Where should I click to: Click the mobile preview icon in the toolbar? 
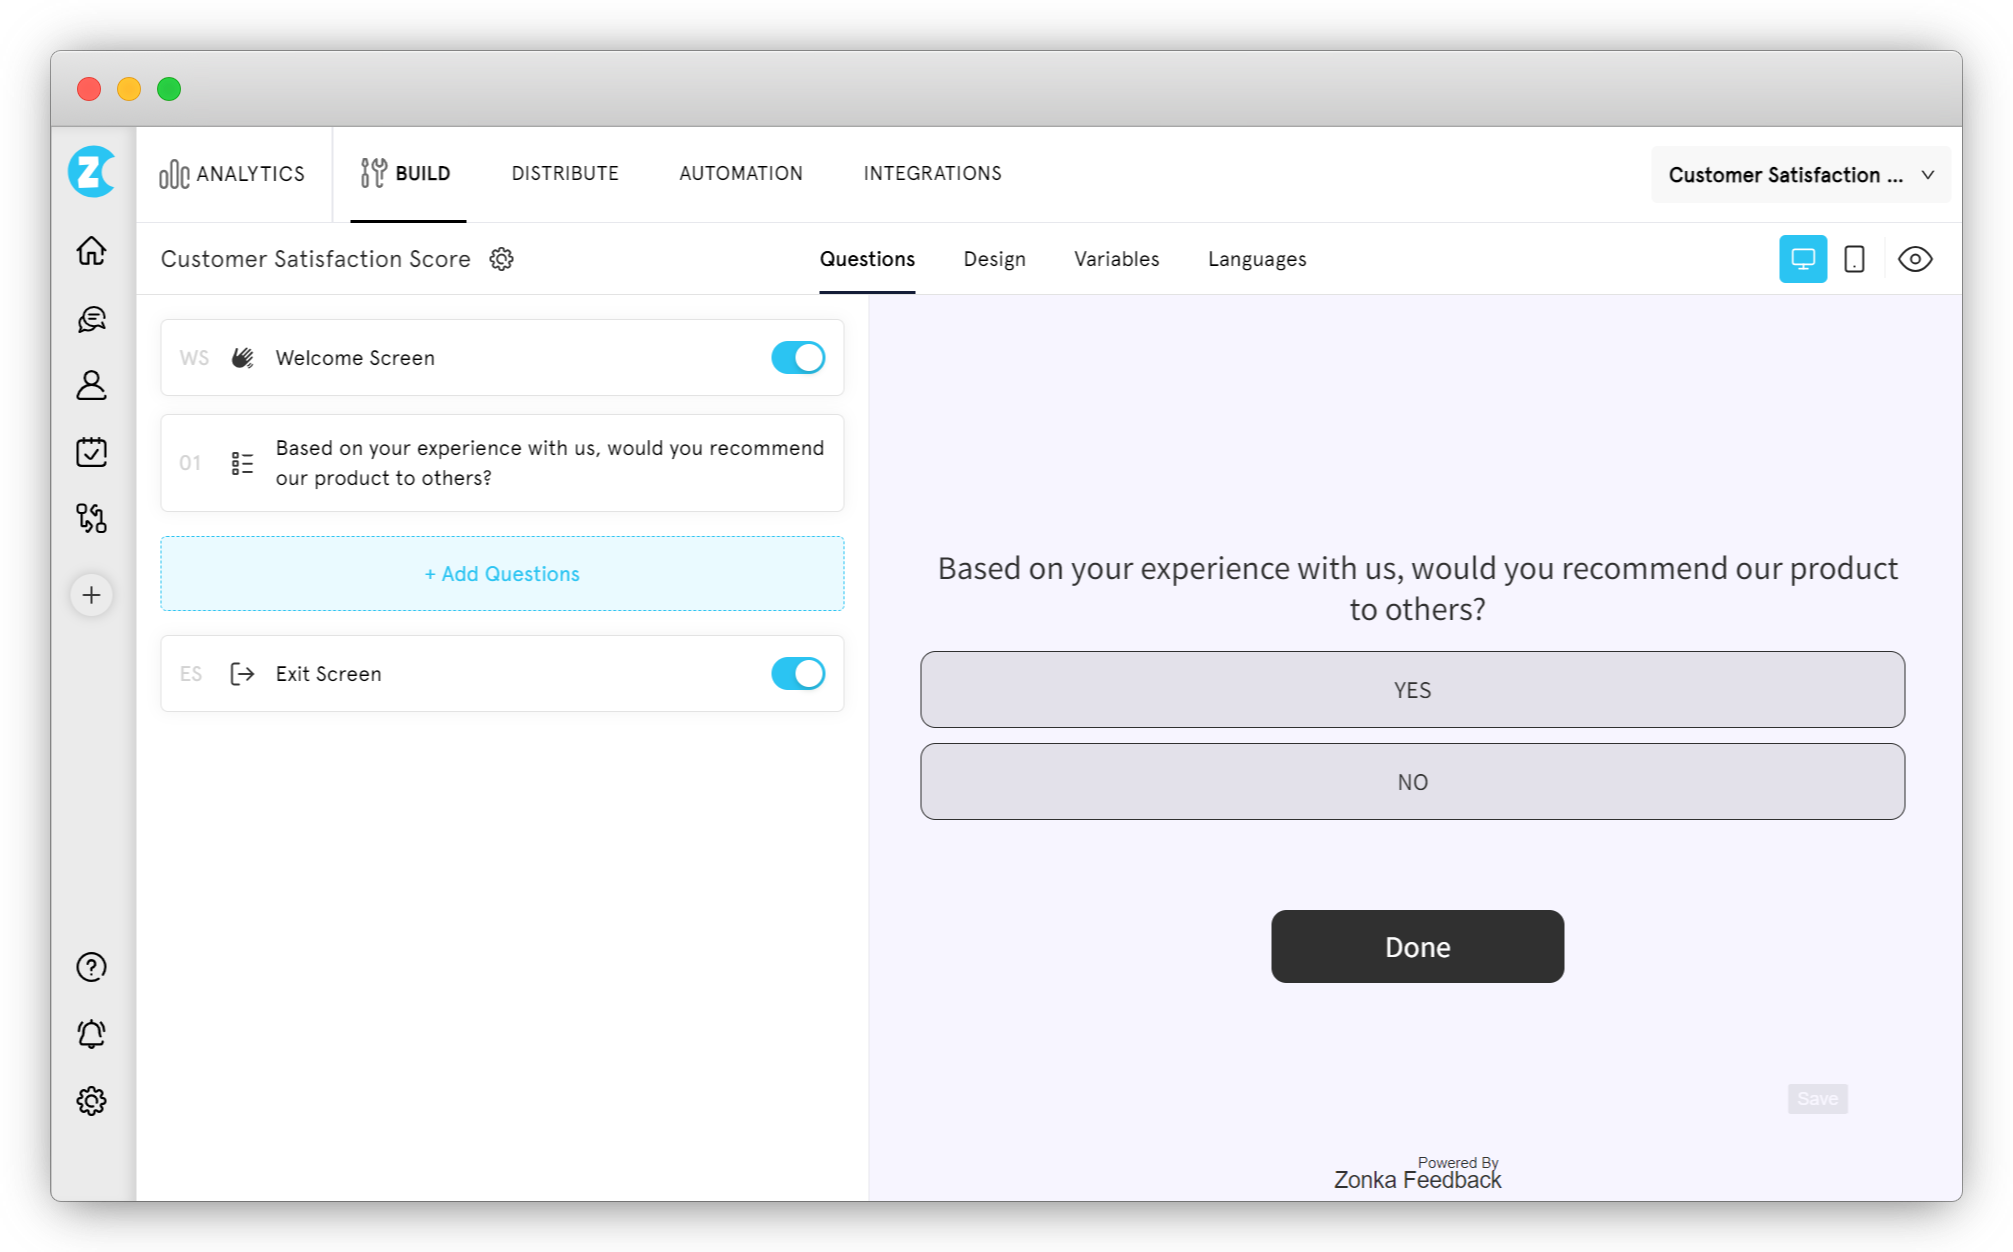(x=1853, y=258)
